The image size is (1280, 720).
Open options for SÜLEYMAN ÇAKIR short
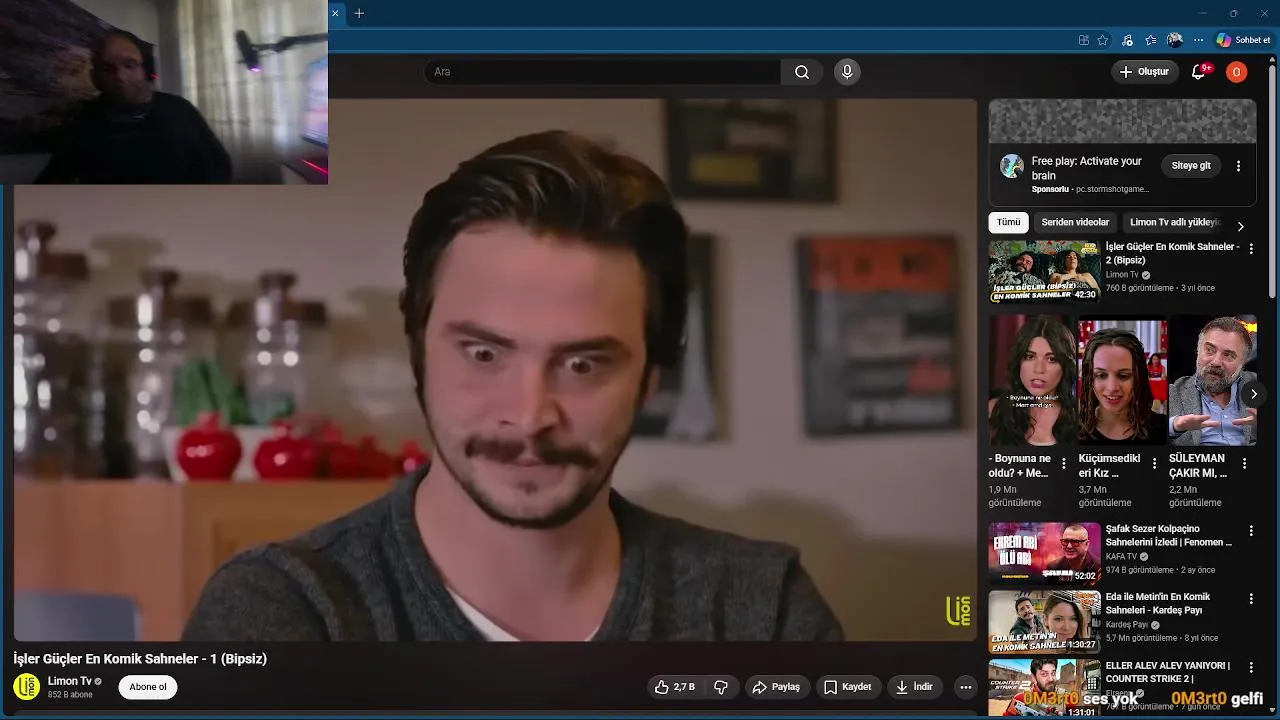1244,464
